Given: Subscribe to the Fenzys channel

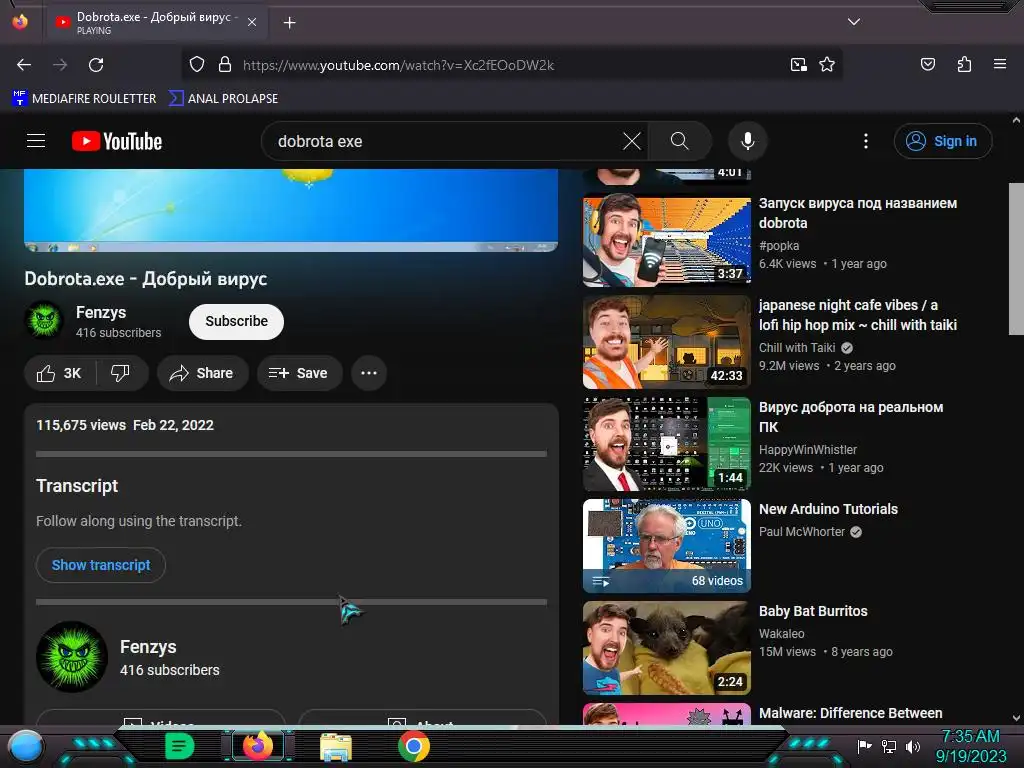Looking at the screenshot, I should pyautogui.click(x=236, y=321).
